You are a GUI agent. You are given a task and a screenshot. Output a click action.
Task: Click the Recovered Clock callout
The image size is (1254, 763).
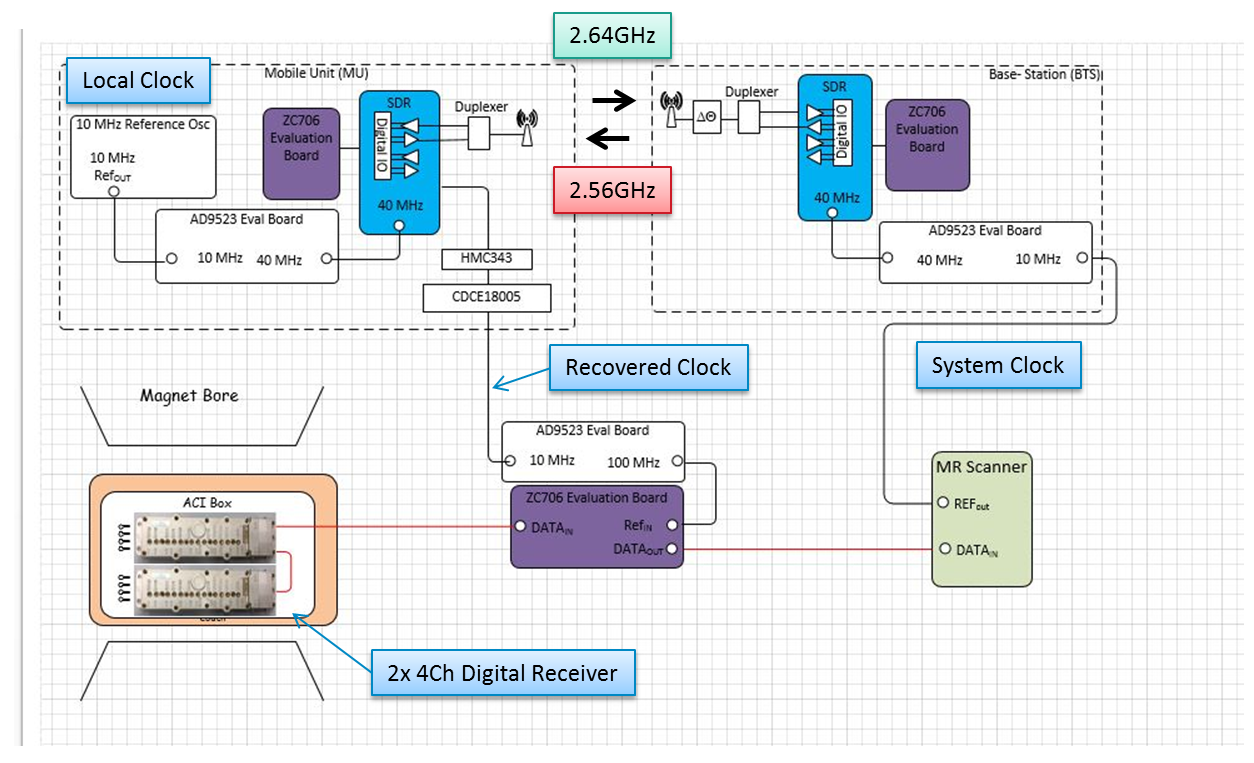tap(648, 368)
